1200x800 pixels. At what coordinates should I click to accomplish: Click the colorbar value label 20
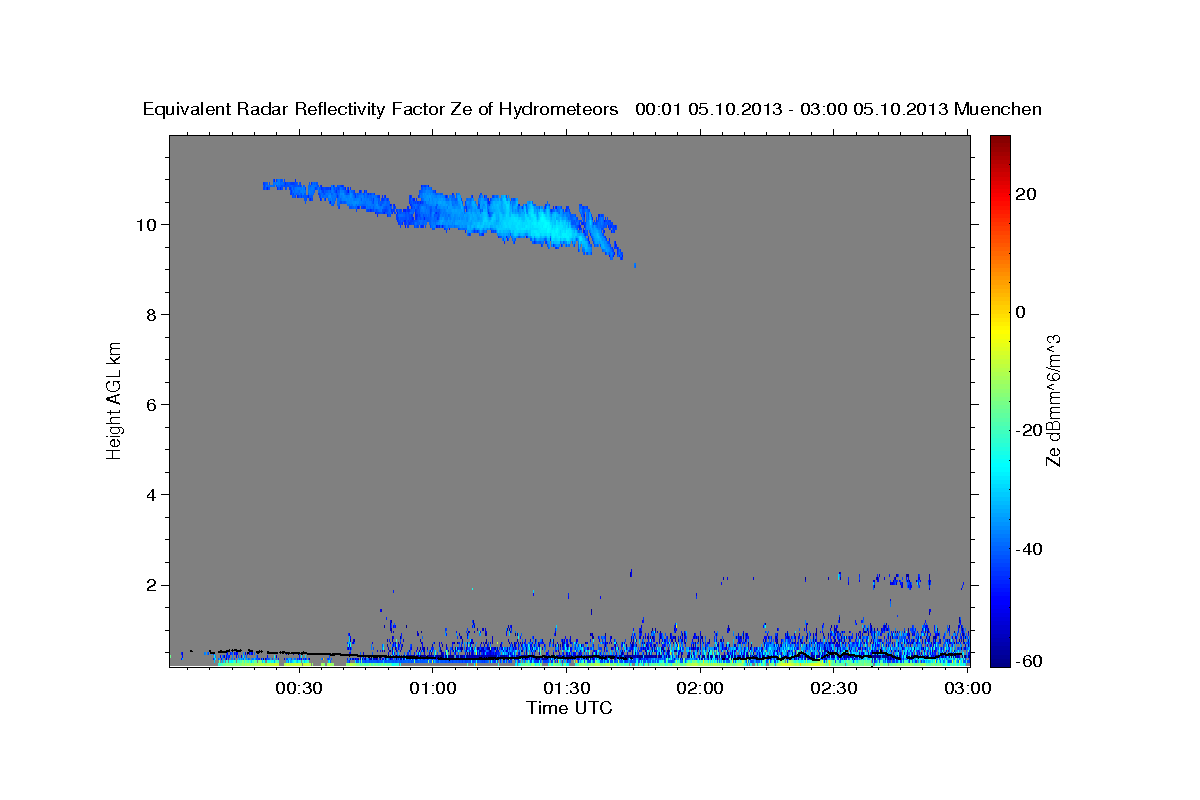coord(1027,194)
